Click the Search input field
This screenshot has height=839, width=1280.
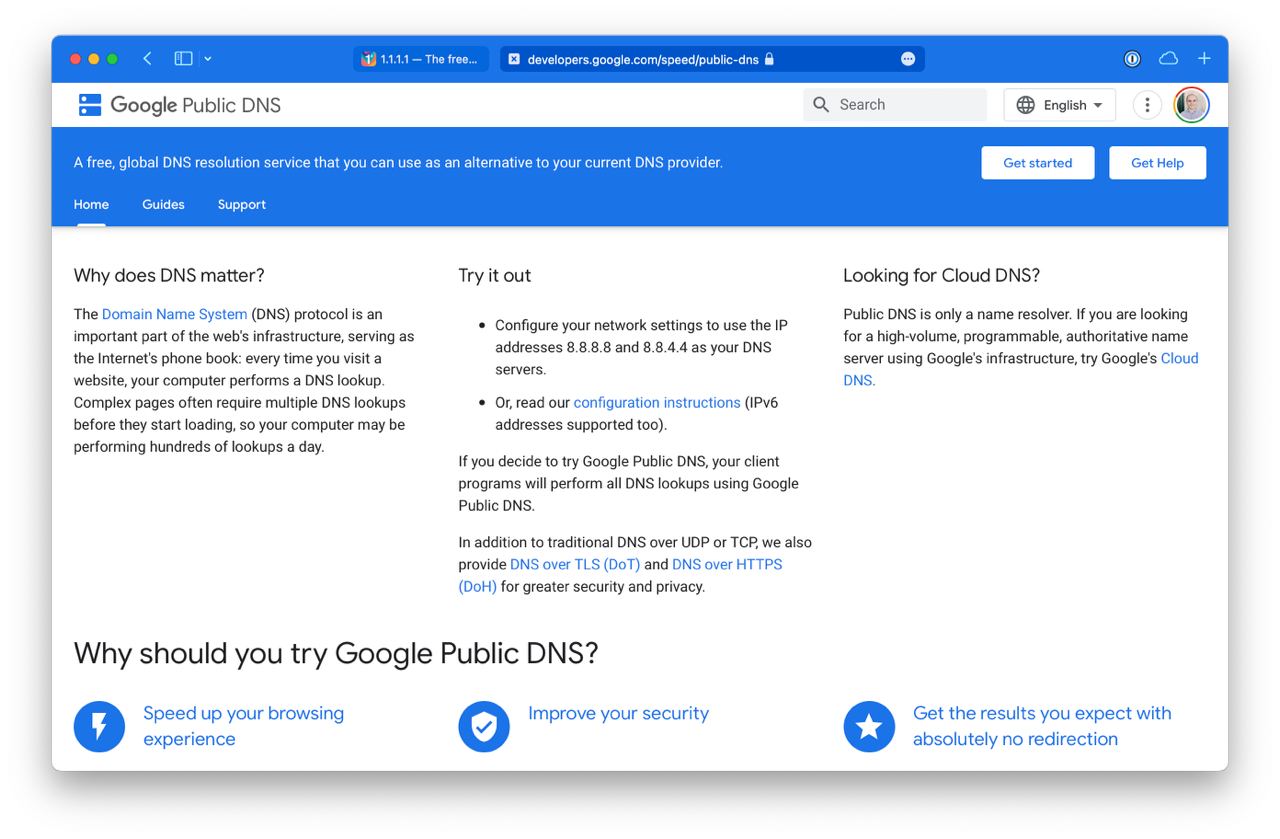[895, 105]
